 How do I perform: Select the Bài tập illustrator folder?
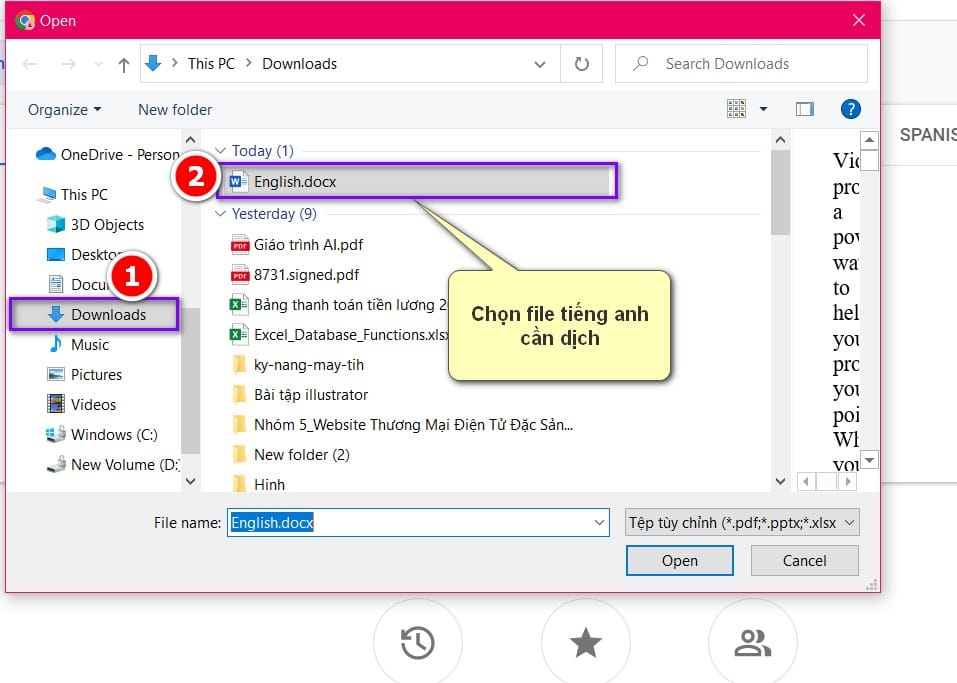[300, 395]
